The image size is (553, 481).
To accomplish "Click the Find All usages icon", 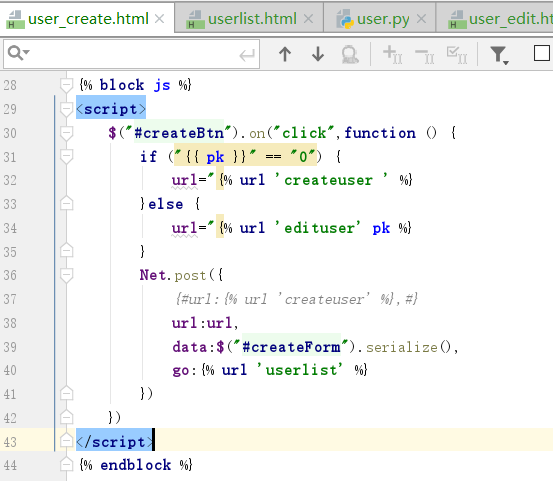I will click(x=350, y=54).
